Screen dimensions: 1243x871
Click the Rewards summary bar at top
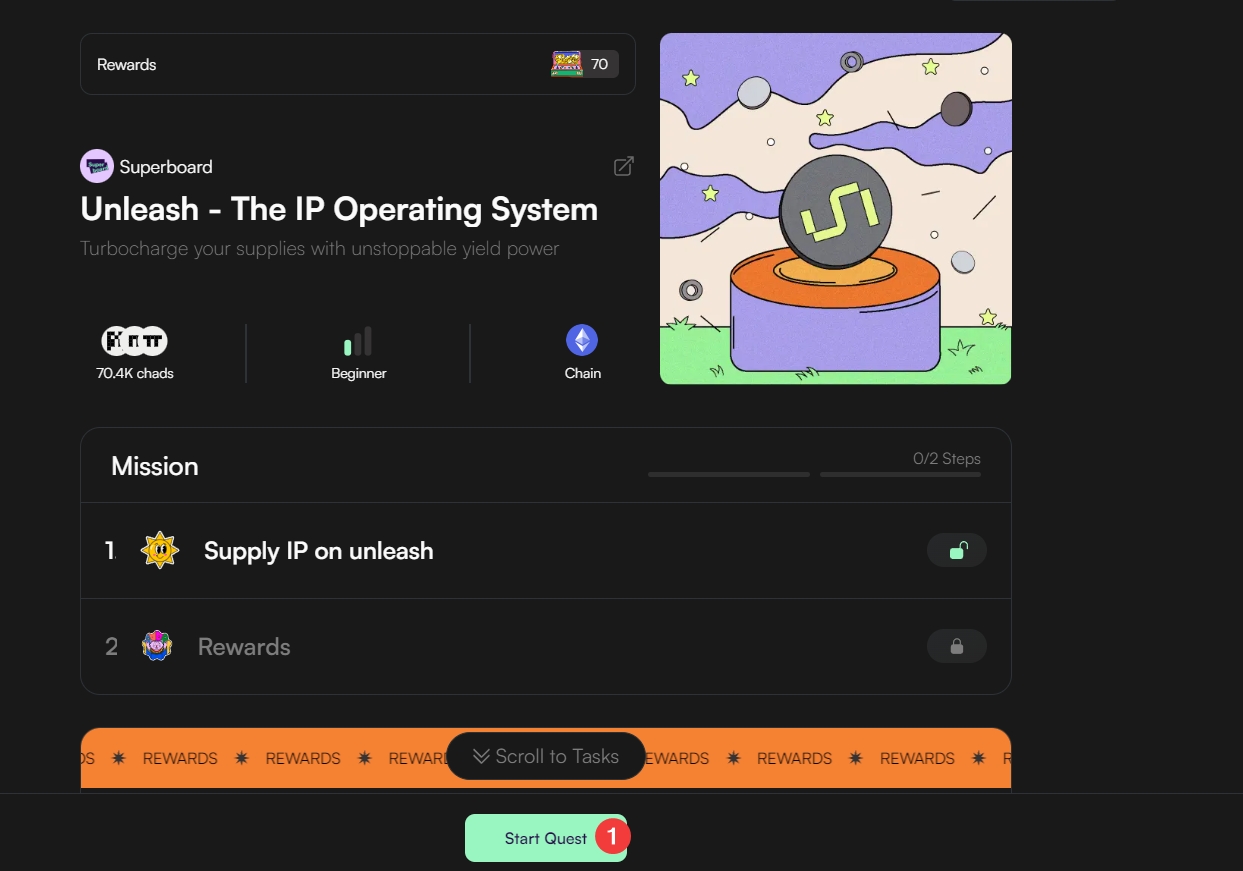pos(358,64)
